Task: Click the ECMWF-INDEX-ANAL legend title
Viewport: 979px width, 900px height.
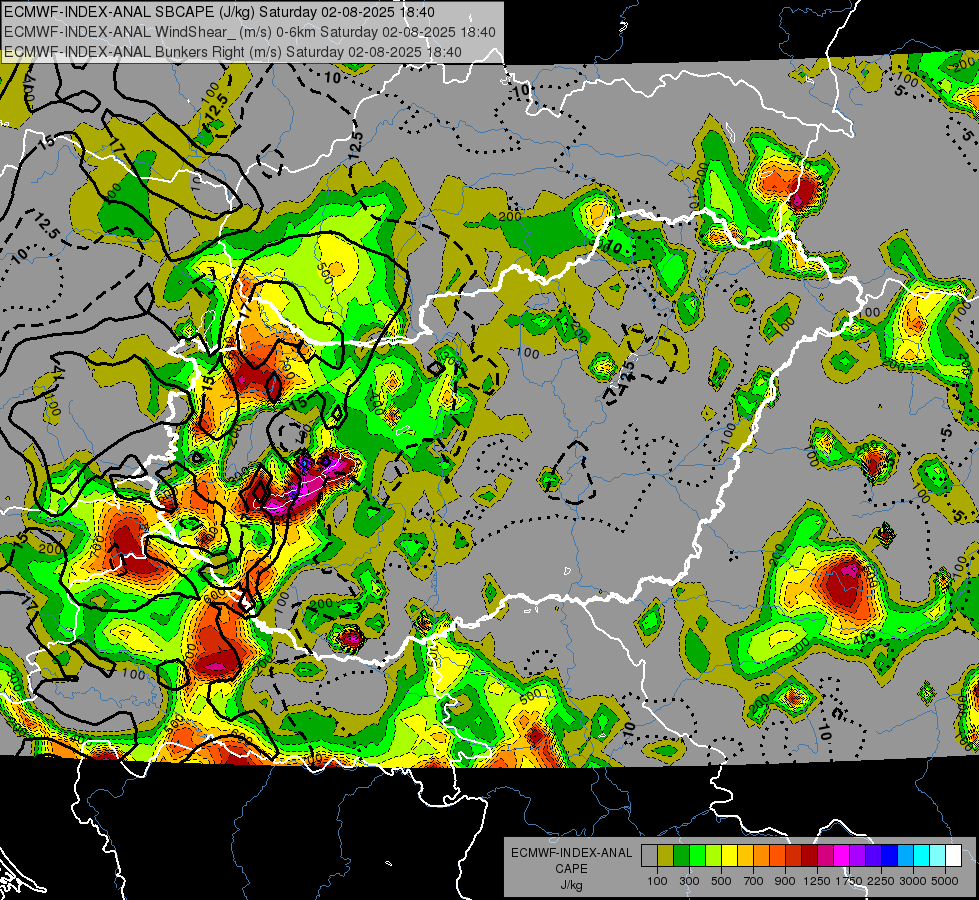Action: click(x=571, y=853)
